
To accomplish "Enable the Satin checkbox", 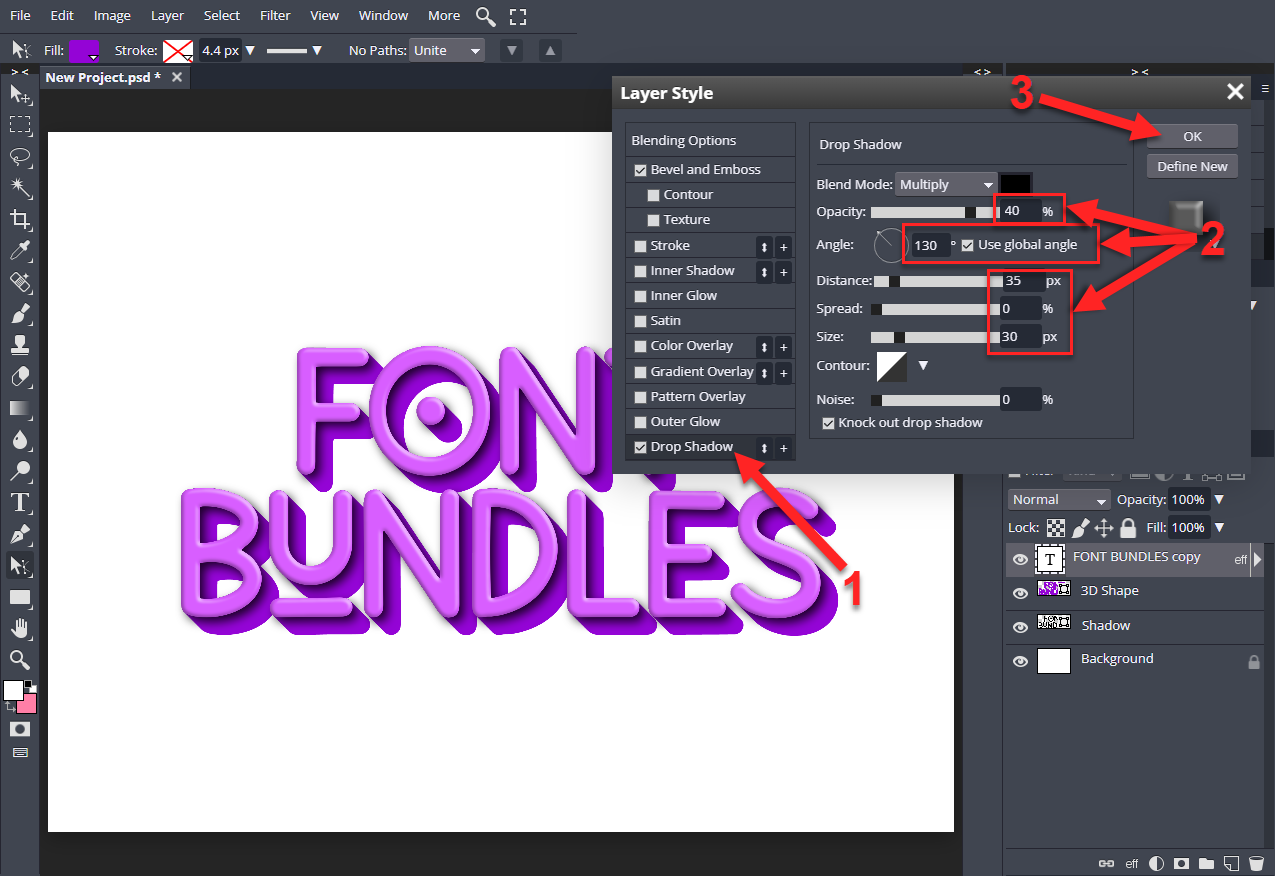I will tap(641, 321).
